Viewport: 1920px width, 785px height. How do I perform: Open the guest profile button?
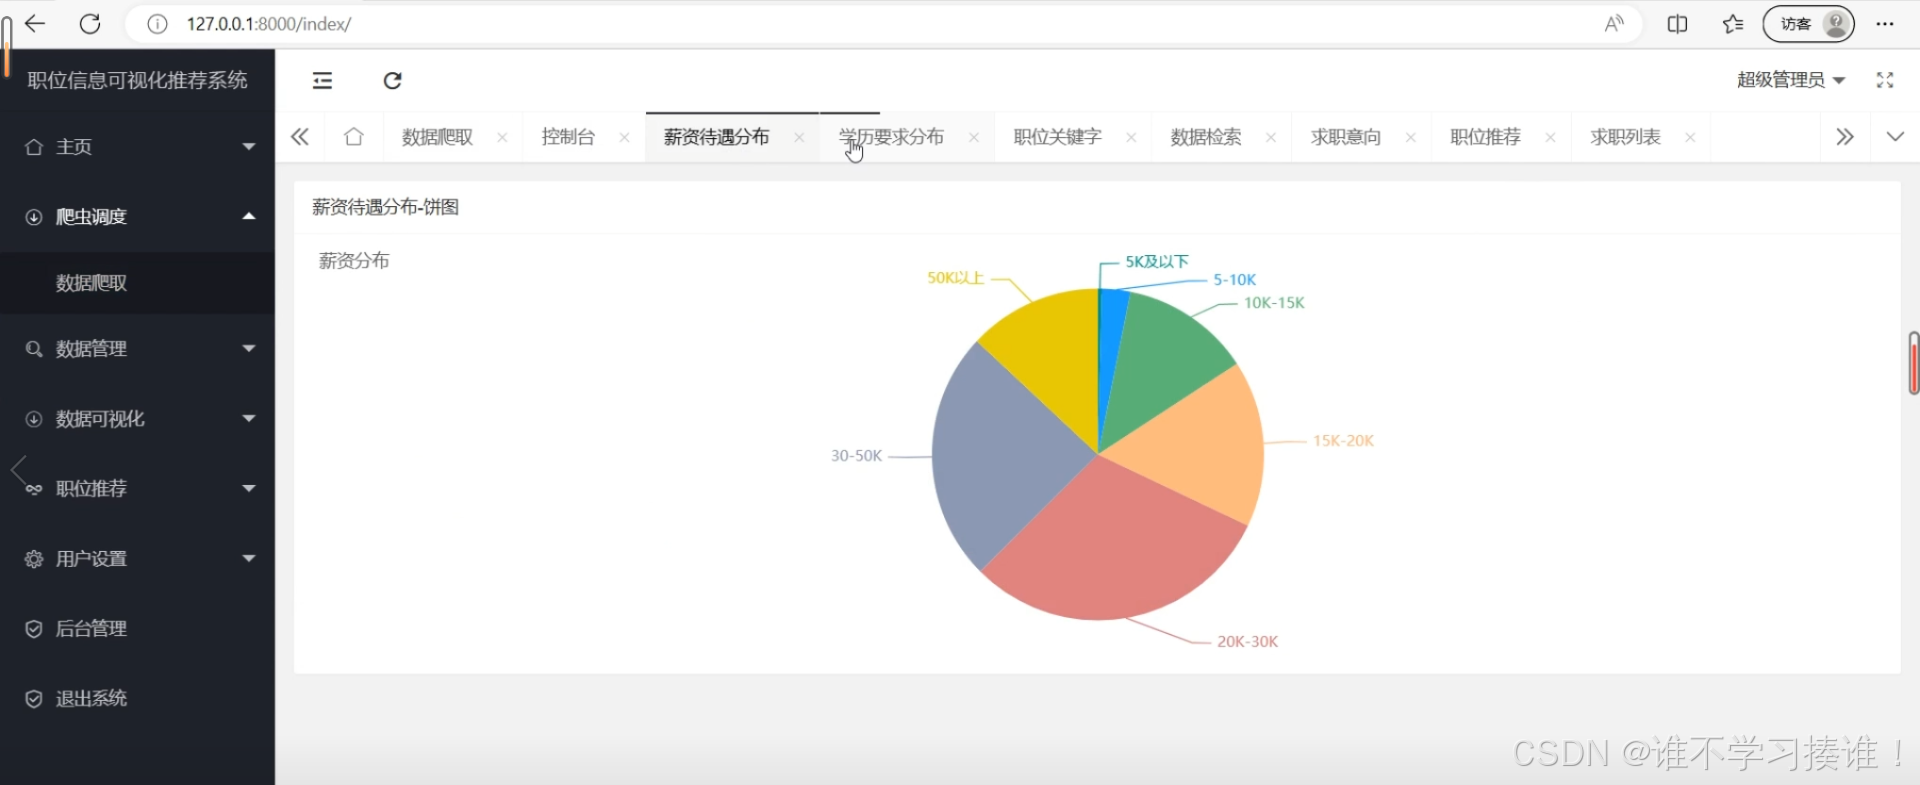(x=1808, y=24)
